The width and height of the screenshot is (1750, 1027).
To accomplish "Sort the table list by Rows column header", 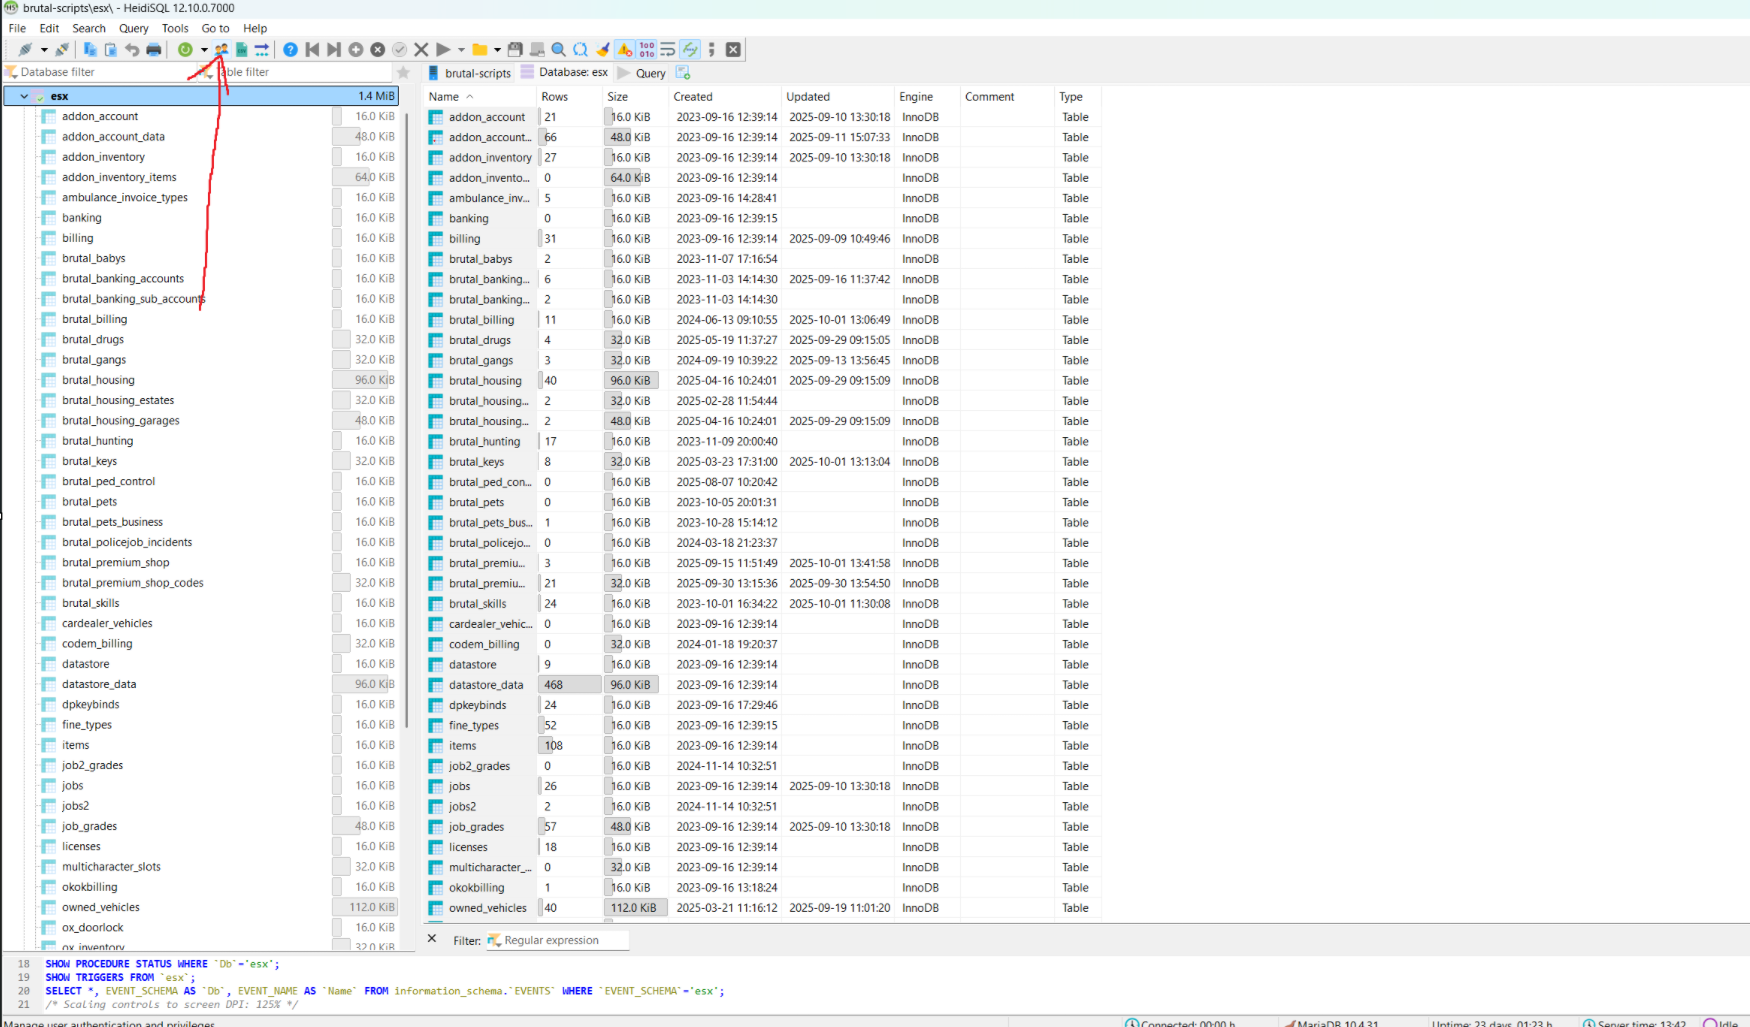I will (x=555, y=97).
